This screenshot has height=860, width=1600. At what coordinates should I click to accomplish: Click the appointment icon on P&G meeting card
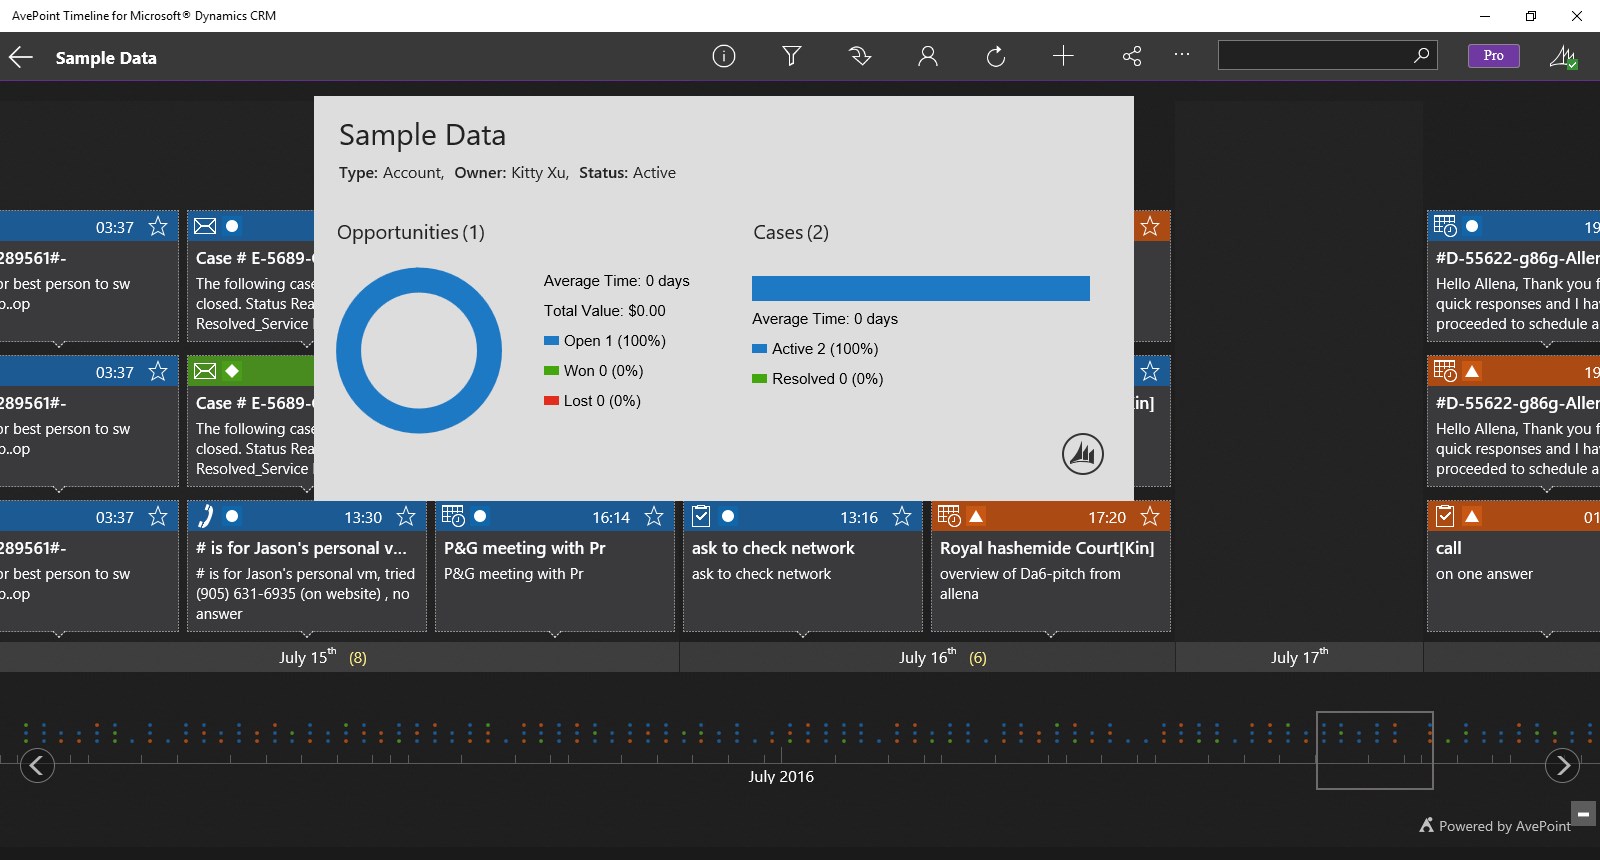(453, 516)
